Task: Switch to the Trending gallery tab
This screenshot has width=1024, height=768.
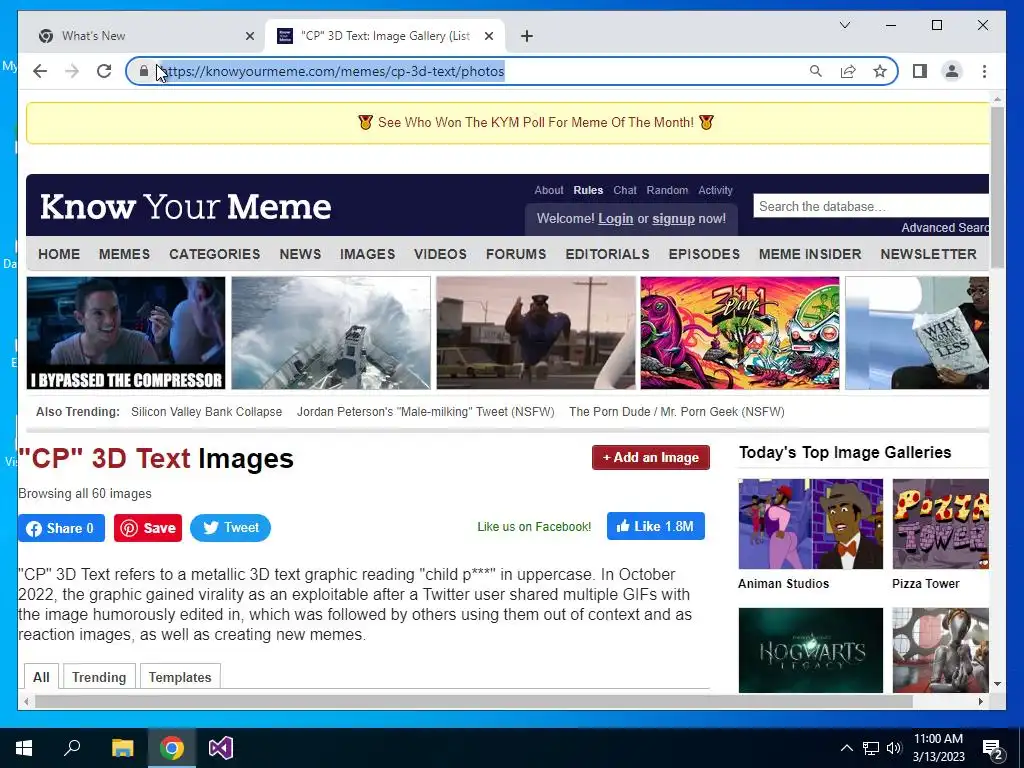Action: pos(99,677)
